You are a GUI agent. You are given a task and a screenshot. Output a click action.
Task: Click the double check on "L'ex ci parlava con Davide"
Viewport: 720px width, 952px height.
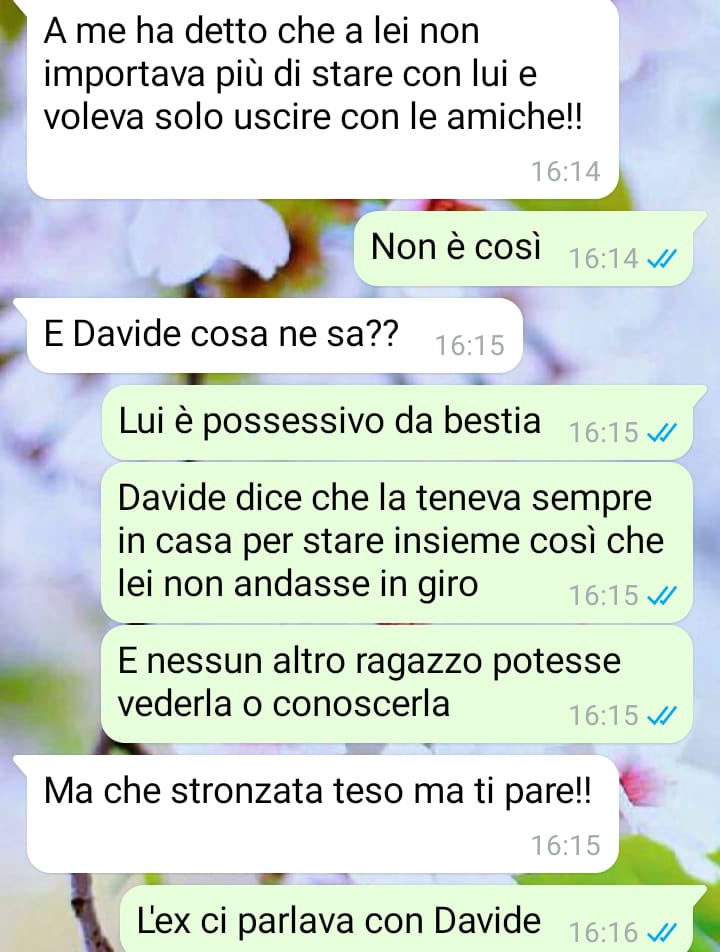click(x=662, y=931)
